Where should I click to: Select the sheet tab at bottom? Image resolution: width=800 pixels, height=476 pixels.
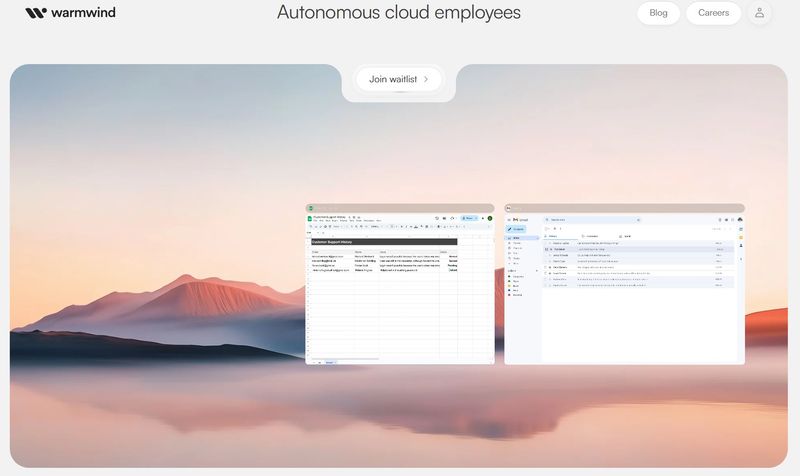tap(330, 362)
